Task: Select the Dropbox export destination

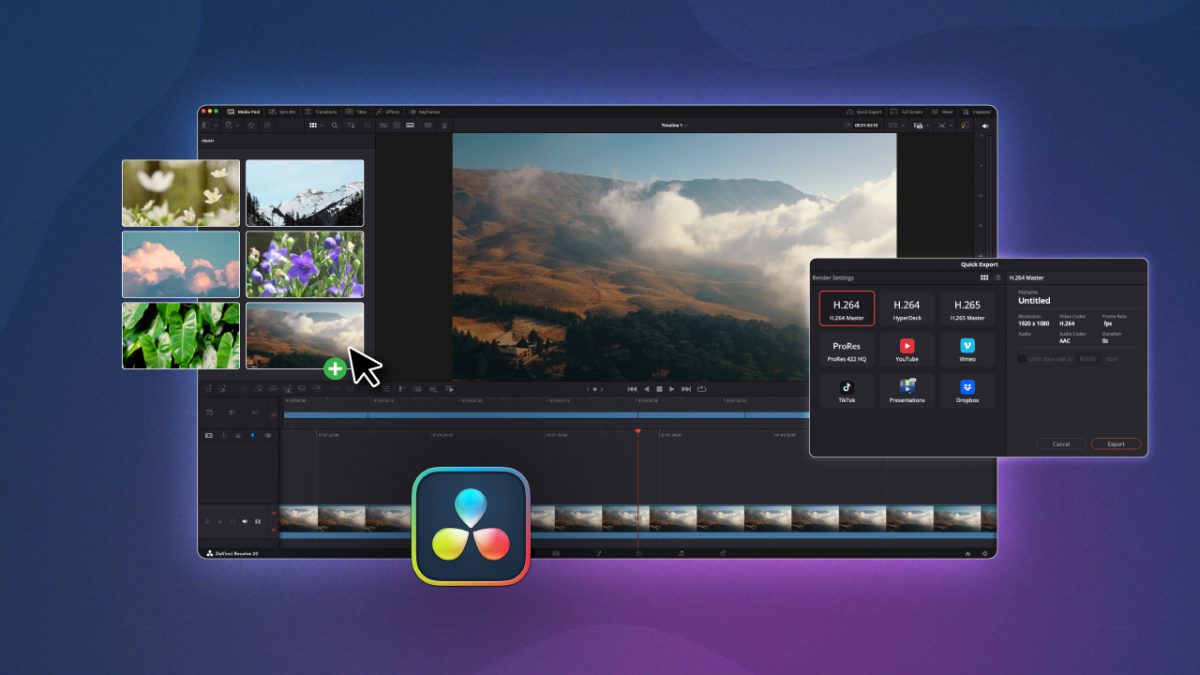Action: pos(967,390)
